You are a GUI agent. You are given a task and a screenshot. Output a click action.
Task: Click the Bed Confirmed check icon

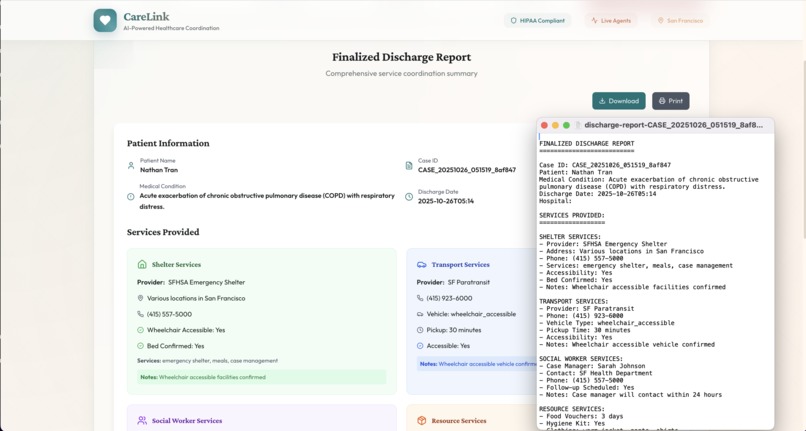pyautogui.click(x=140, y=346)
